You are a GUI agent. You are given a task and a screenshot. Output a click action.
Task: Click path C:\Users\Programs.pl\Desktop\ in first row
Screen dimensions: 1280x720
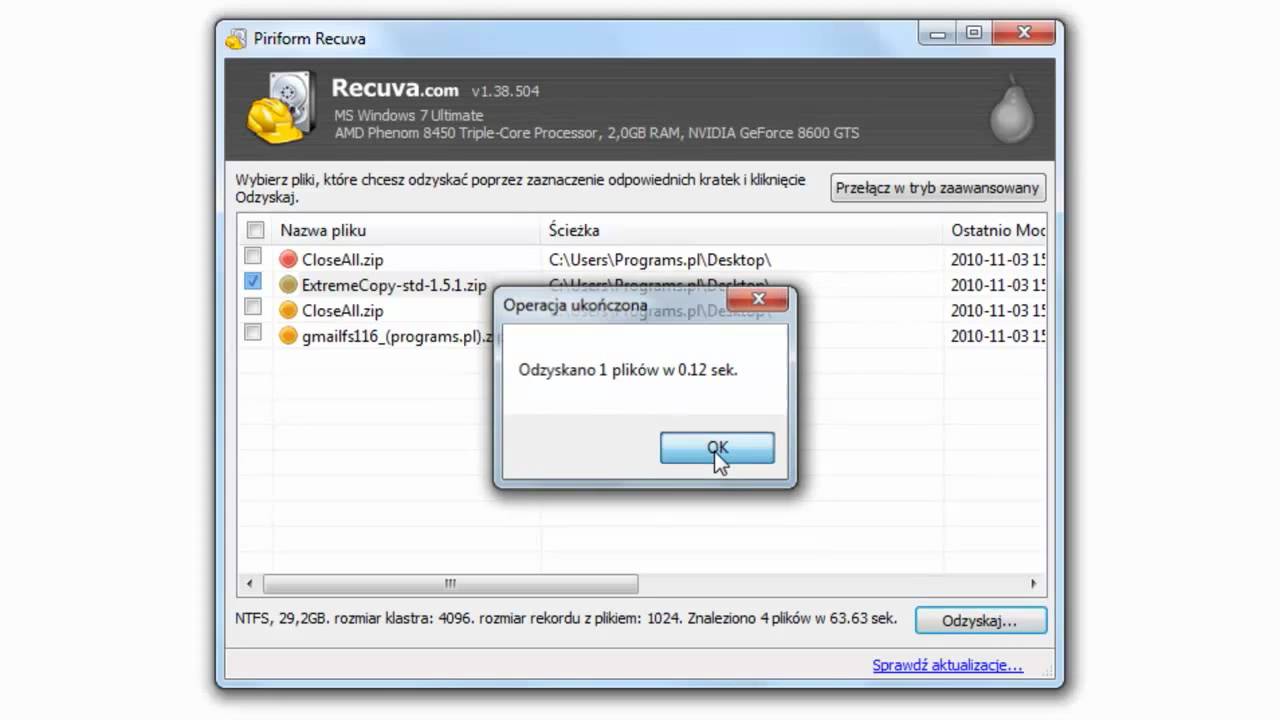point(660,259)
